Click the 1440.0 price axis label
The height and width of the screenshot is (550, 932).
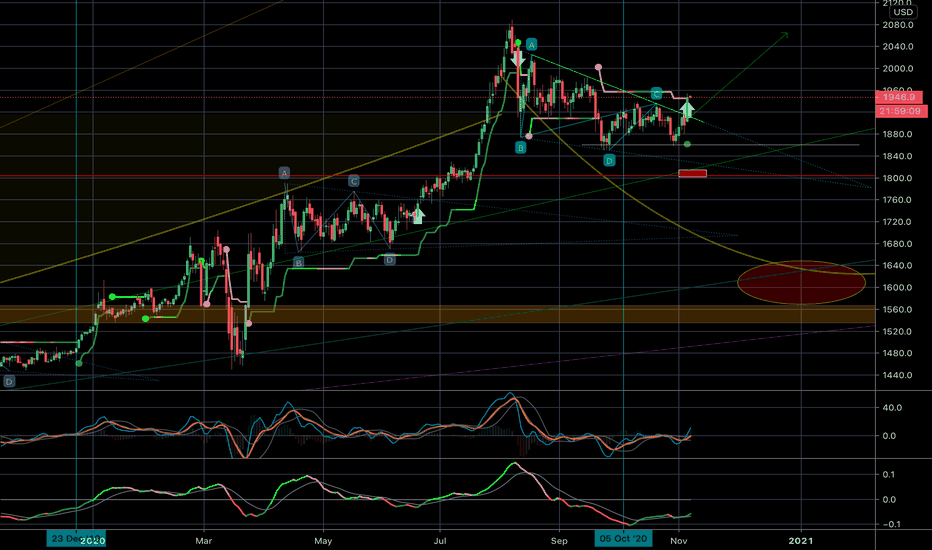pyautogui.click(x=898, y=375)
